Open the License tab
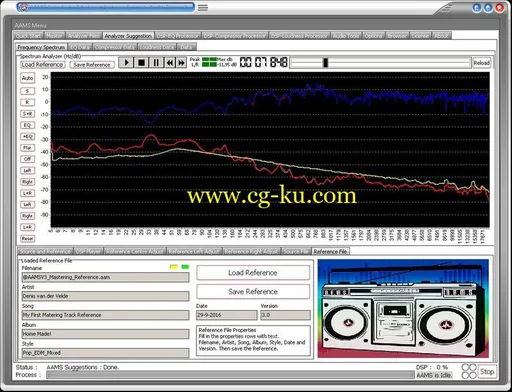The height and width of the screenshot is (392, 512). 420,36
